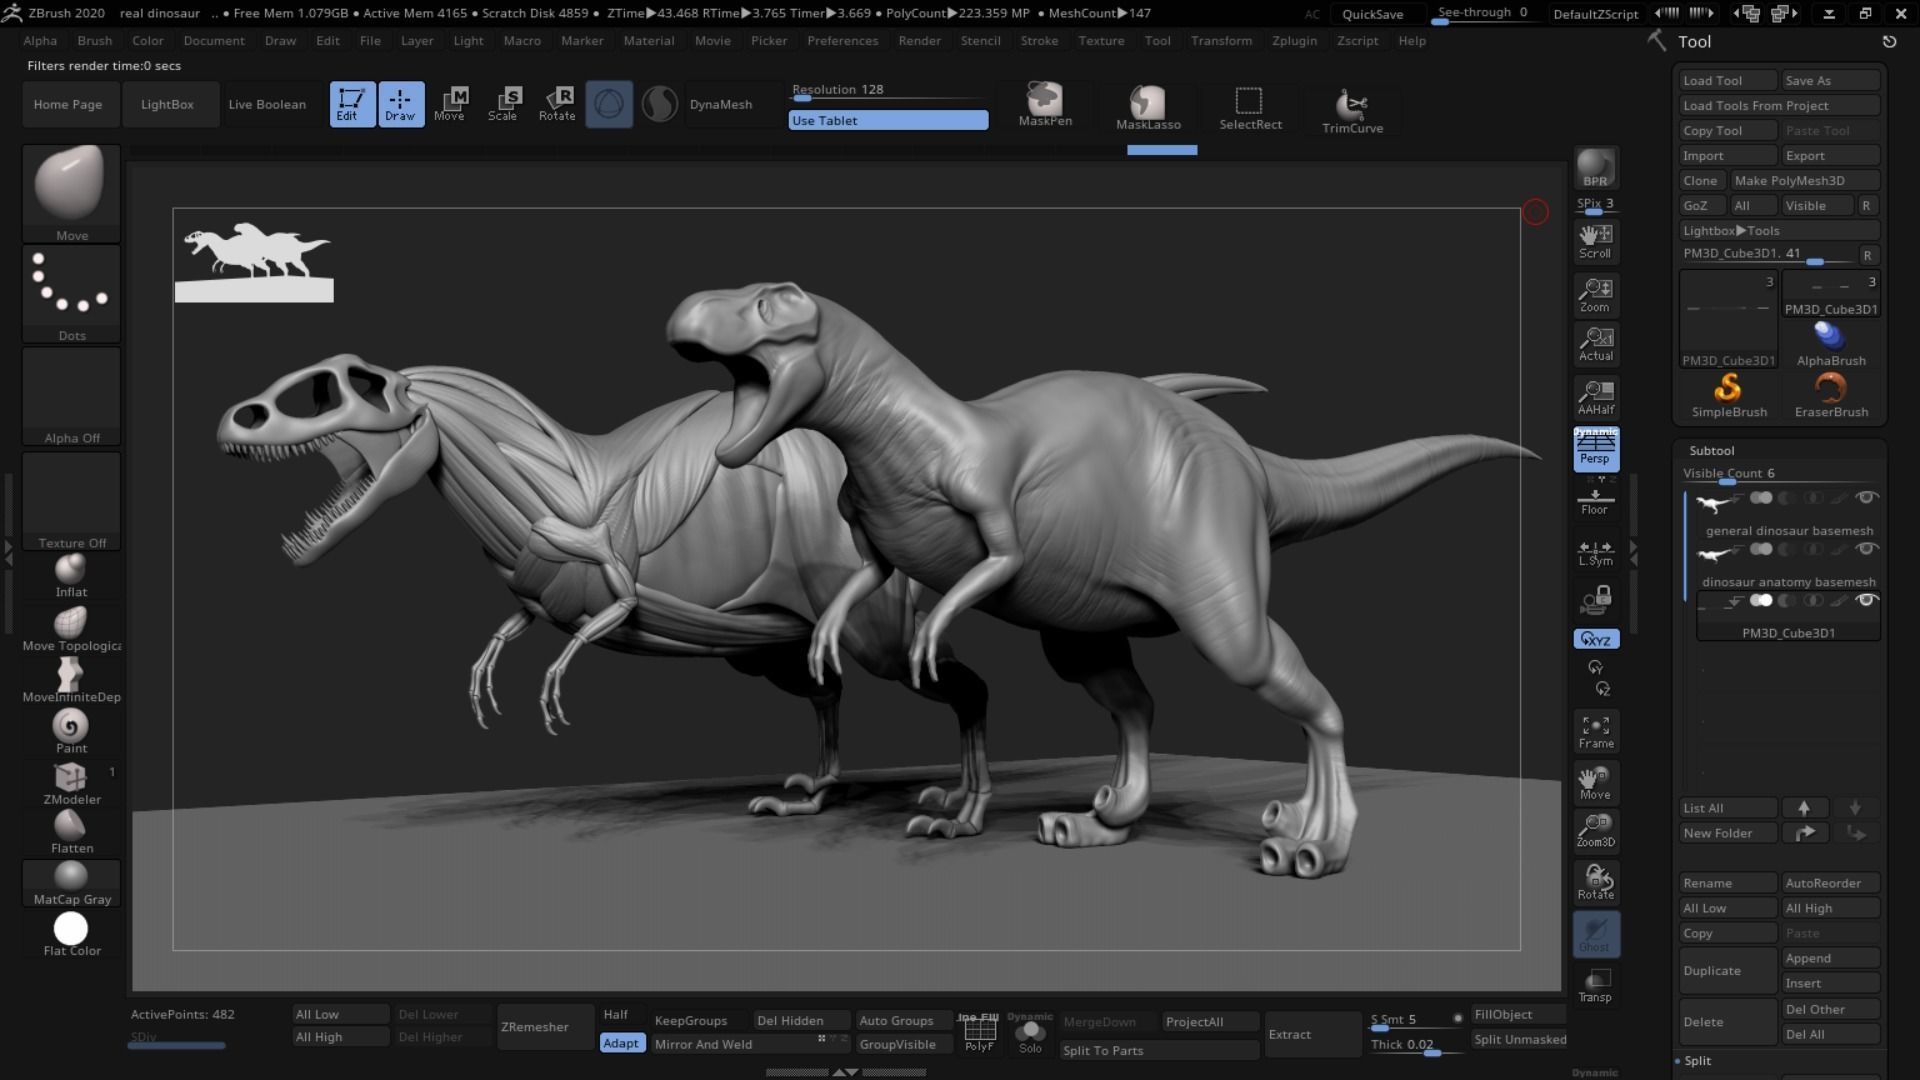The width and height of the screenshot is (1920, 1080).
Task: Adjust the Thick 0.02 slider
Action: click(x=1415, y=1045)
